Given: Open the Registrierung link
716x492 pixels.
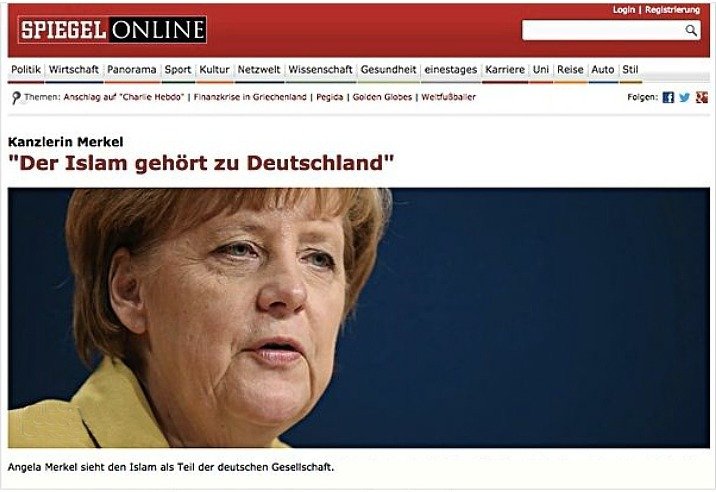Looking at the screenshot, I should (672, 10).
